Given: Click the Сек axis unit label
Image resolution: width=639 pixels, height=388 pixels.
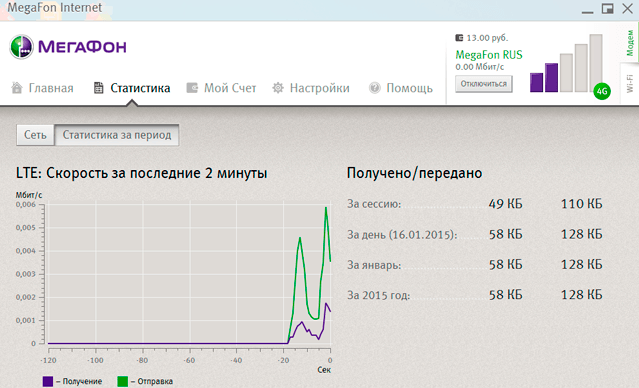Looking at the screenshot, I should coord(324,370).
